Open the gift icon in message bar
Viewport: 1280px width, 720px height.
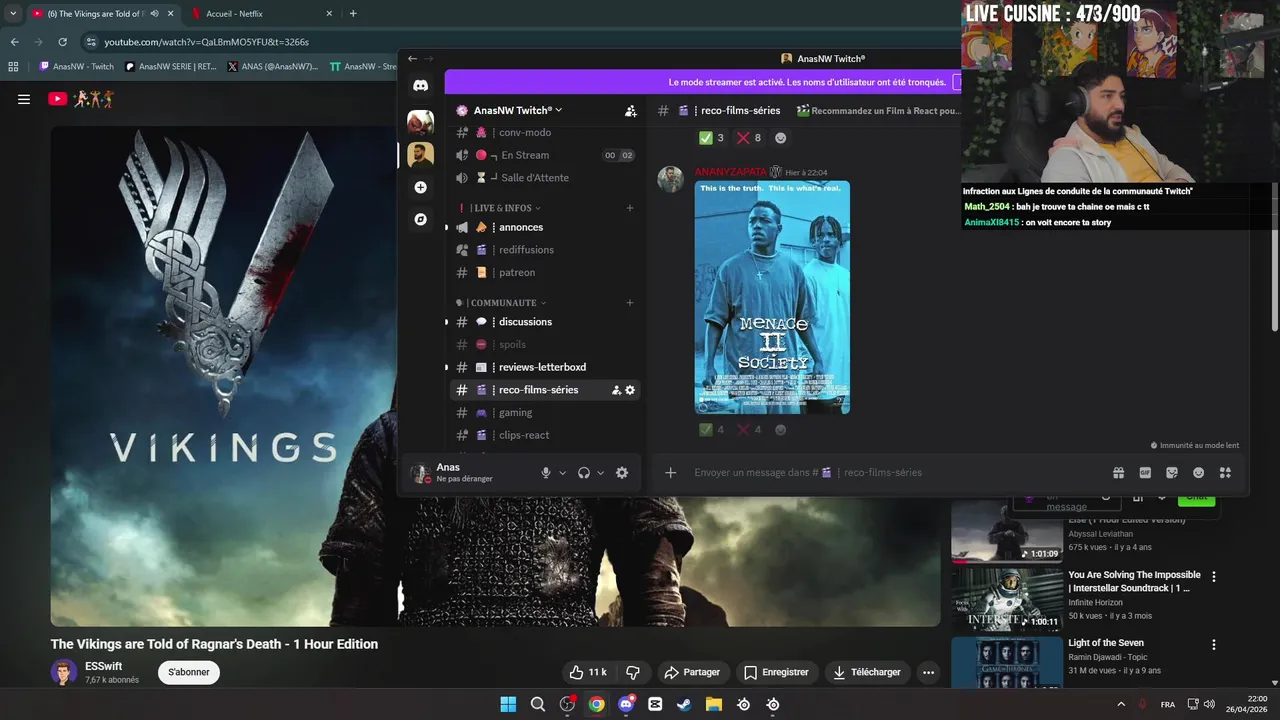coord(1118,473)
